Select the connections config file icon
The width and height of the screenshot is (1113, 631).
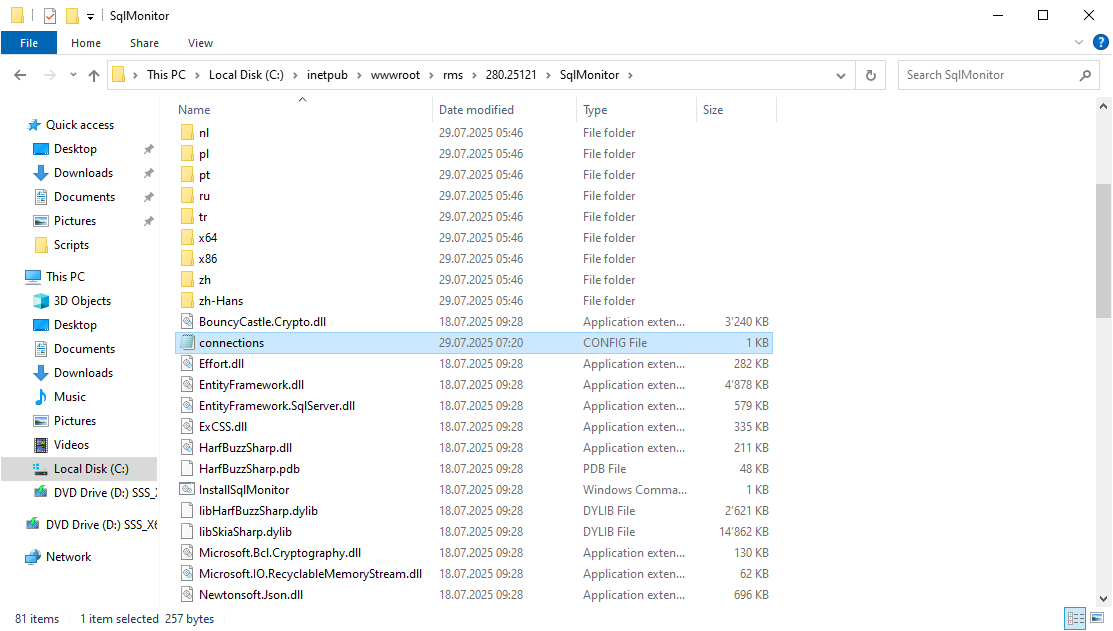pyautogui.click(x=187, y=343)
